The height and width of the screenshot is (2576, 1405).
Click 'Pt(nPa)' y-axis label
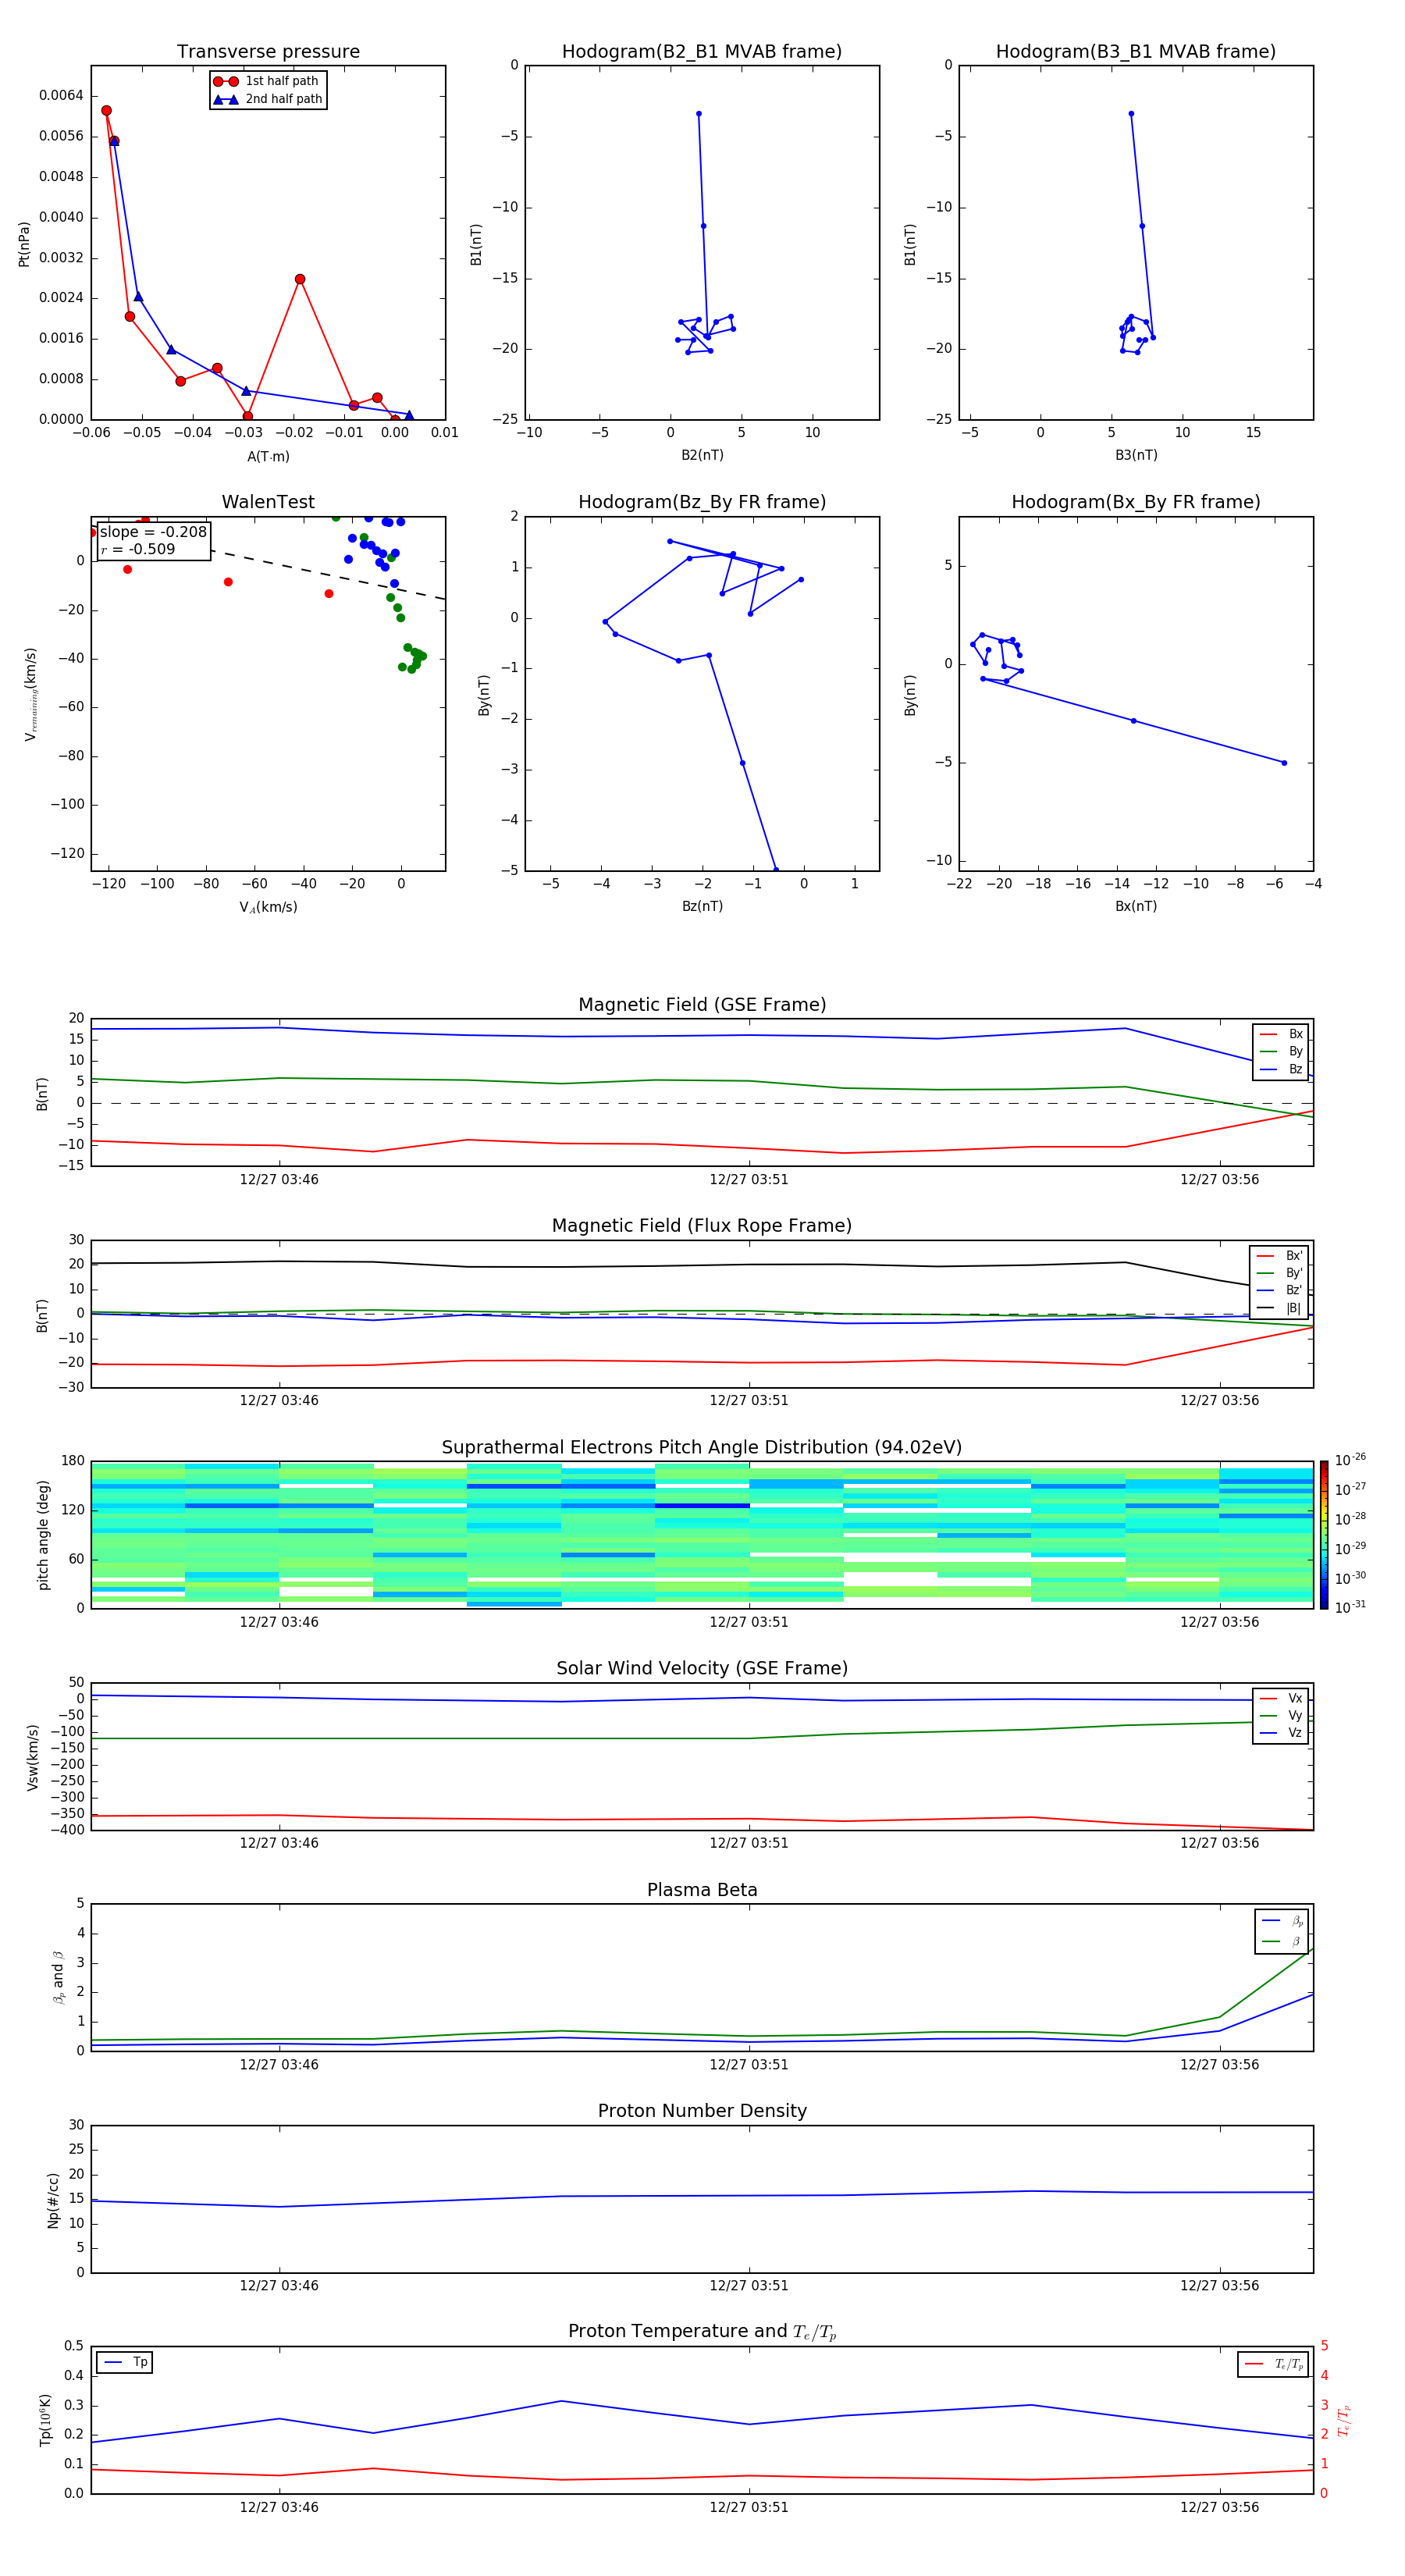point(24,243)
